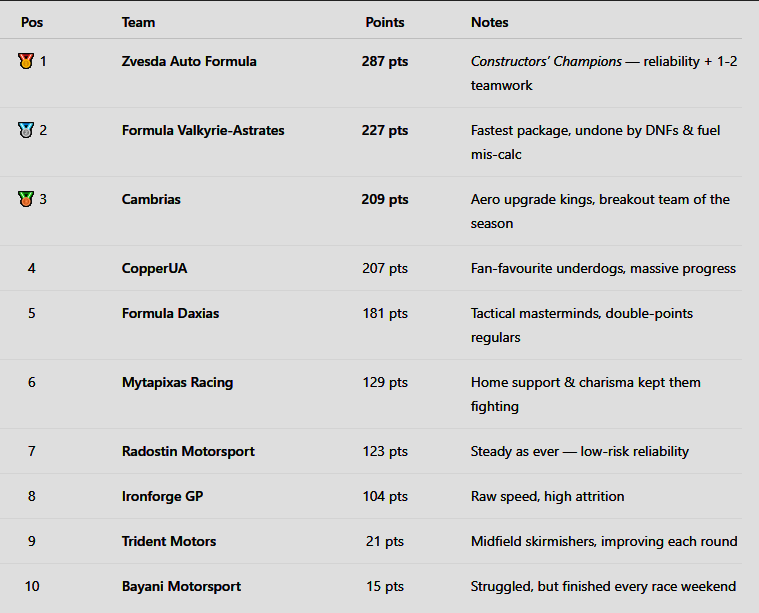The height and width of the screenshot is (613, 759).
Task: Click the CopperUA team name
Action: (x=154, y=268)
